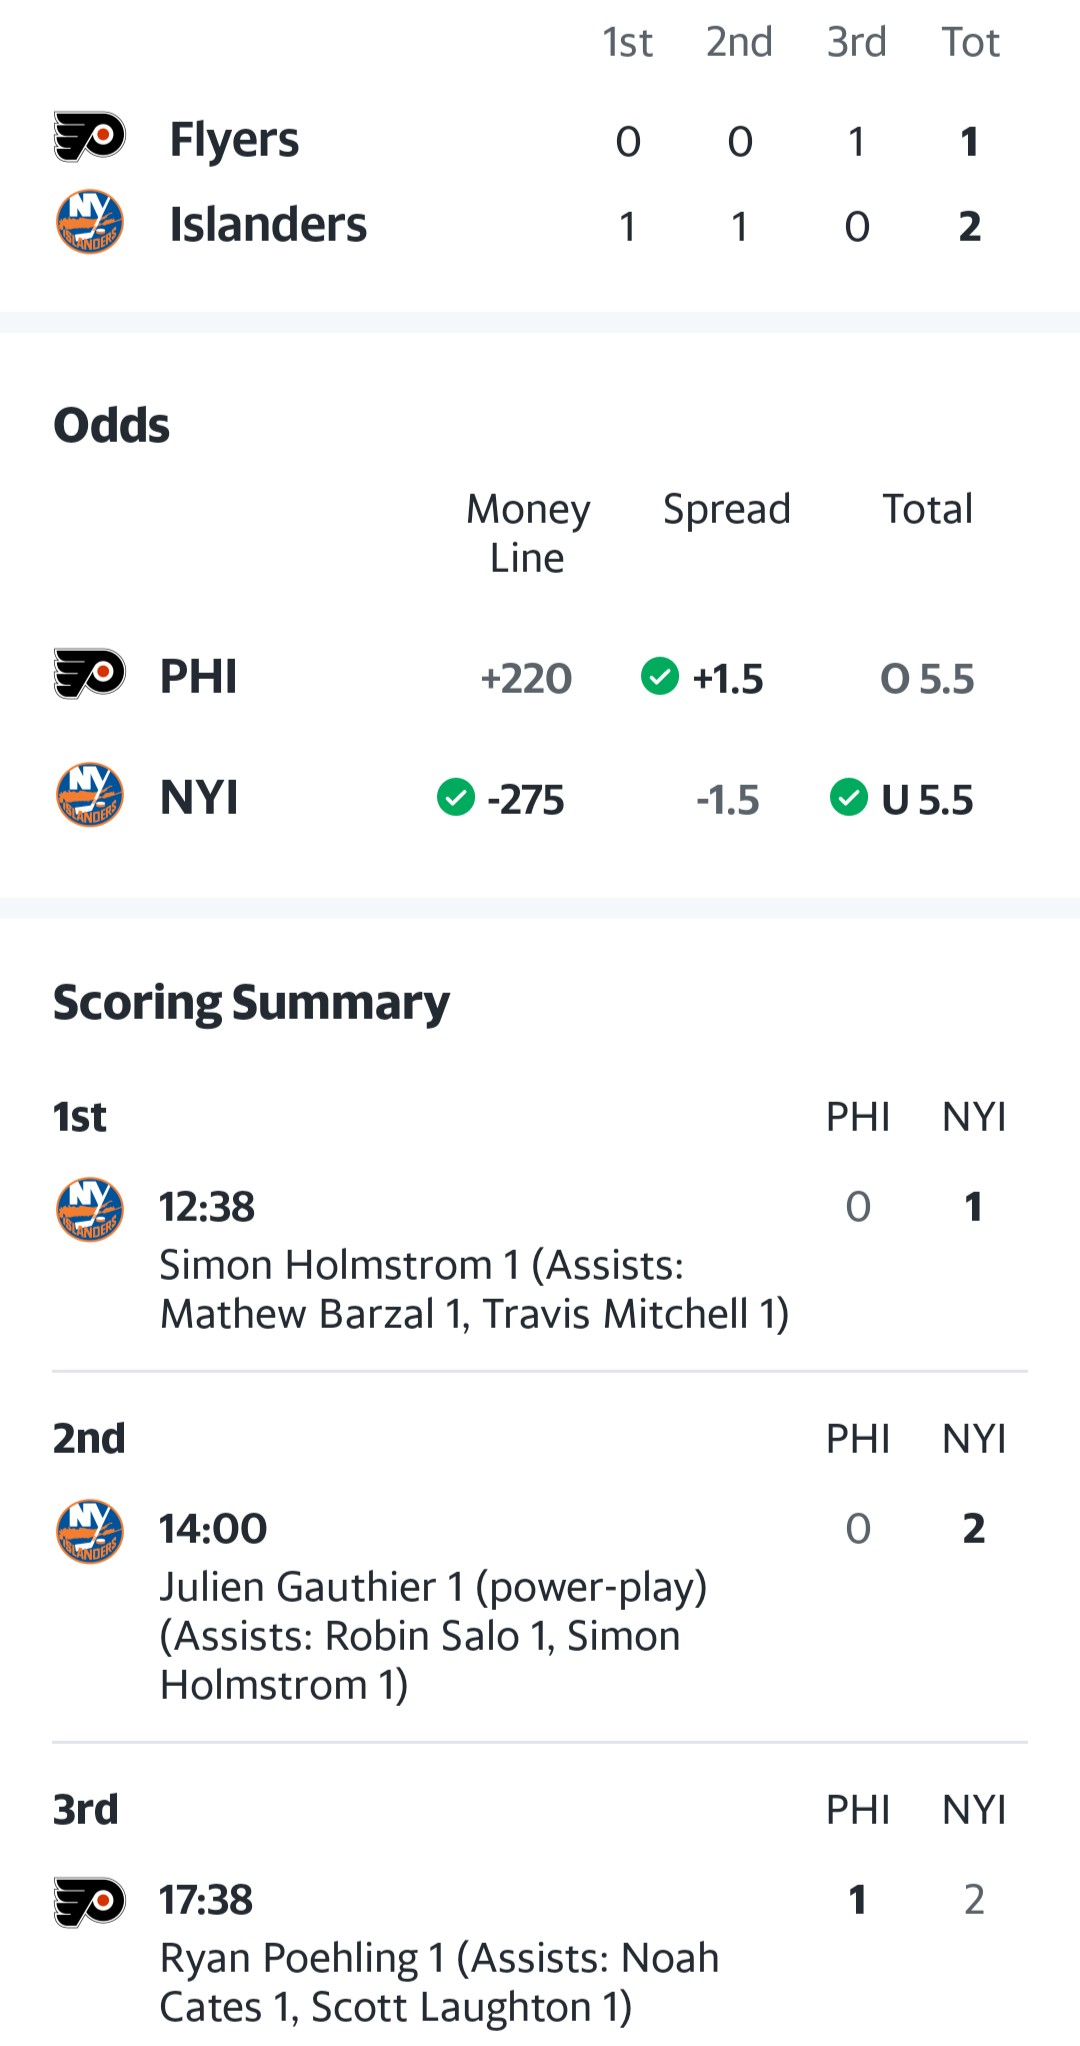Image resolution: width=1080 pixels, height=2046 pixels.
Task: Tap the PHI logo in the Odds section
Action: pos(89,675)
